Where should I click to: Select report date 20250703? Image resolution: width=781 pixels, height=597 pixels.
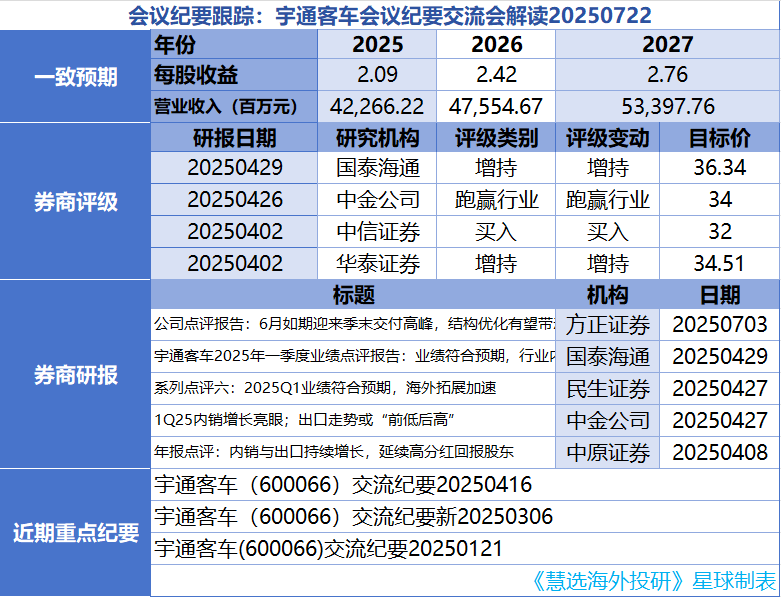click(720, 325)
